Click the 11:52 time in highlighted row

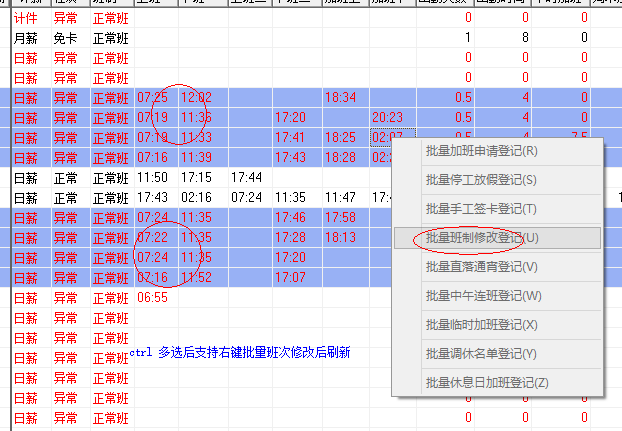[196, 278]
